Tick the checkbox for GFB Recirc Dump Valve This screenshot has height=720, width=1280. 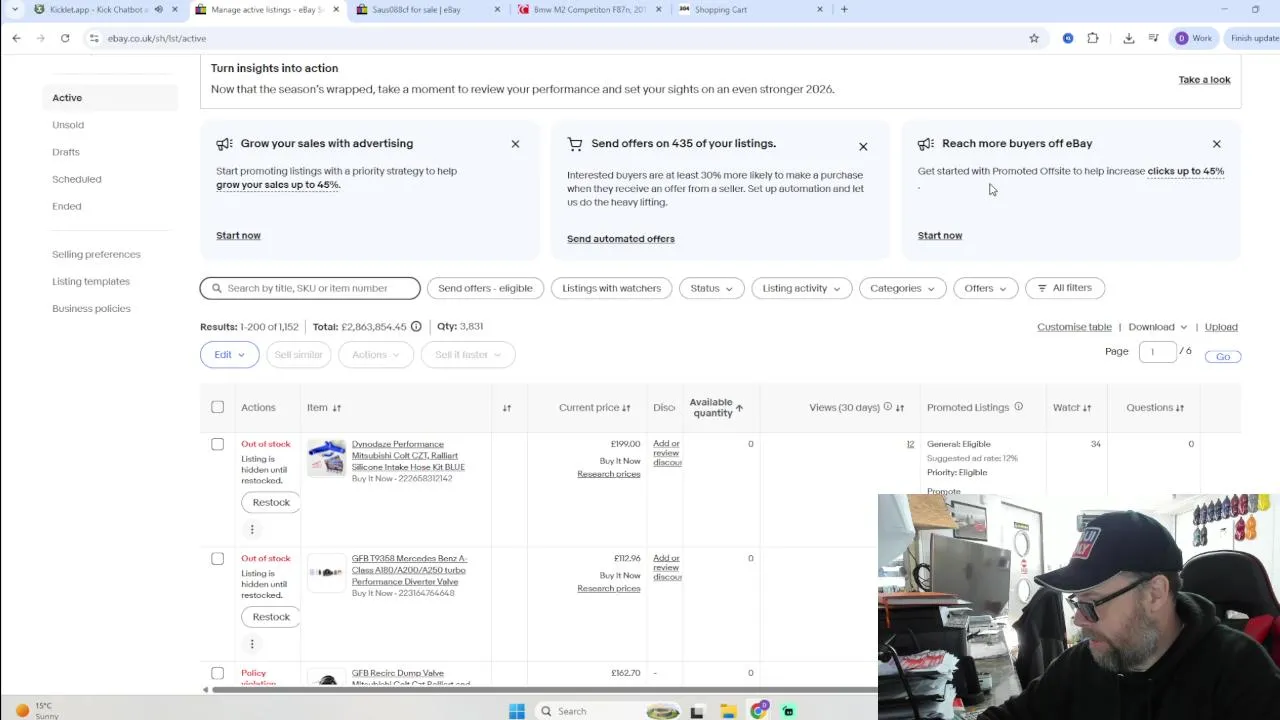217,673
